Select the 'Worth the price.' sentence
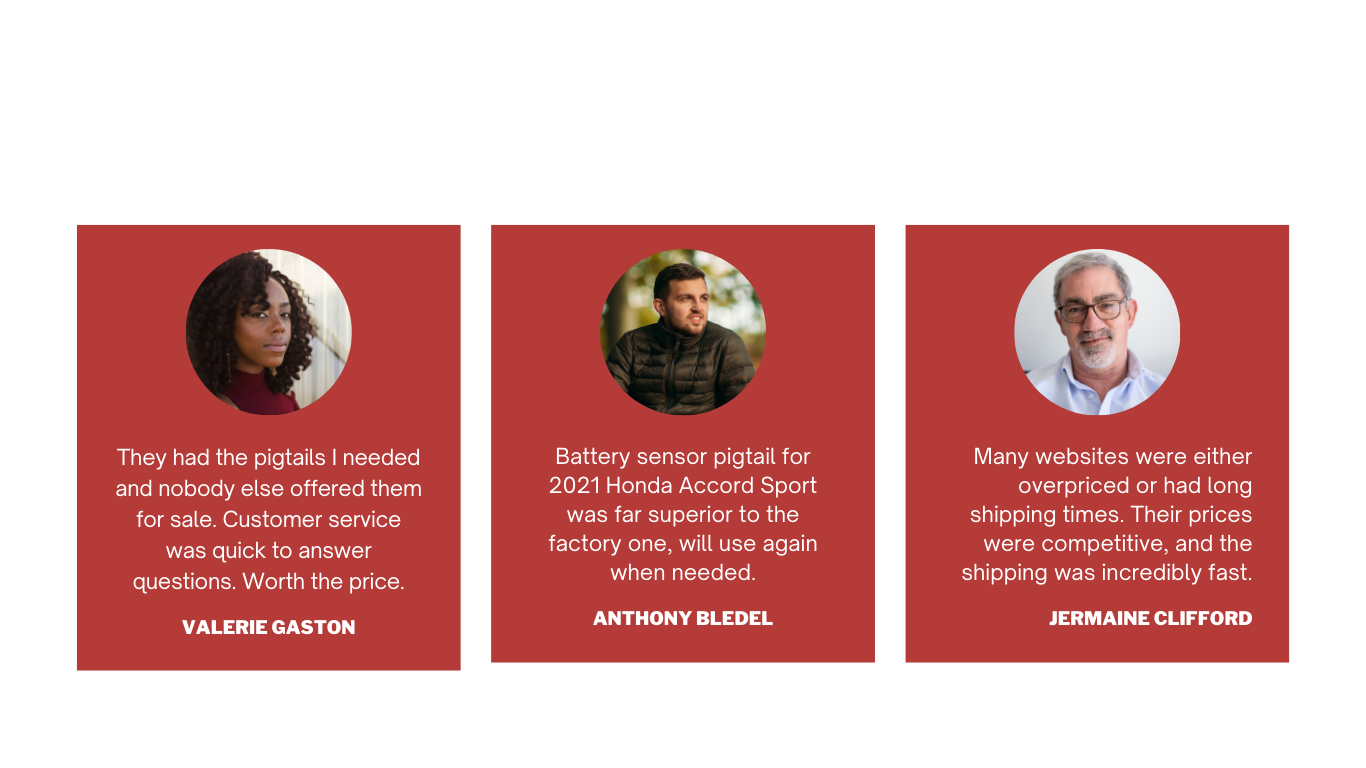 click(x=323, y=581)
